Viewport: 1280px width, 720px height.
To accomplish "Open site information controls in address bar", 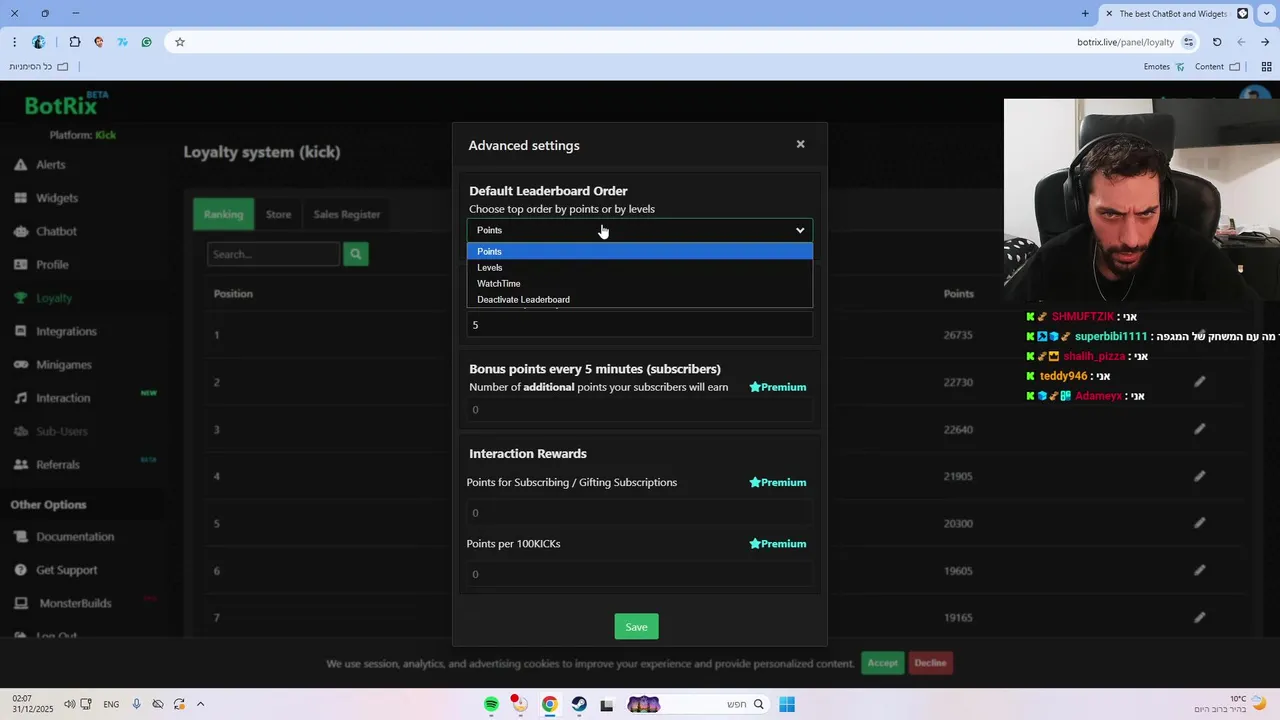I will (x=1188, y=42).
